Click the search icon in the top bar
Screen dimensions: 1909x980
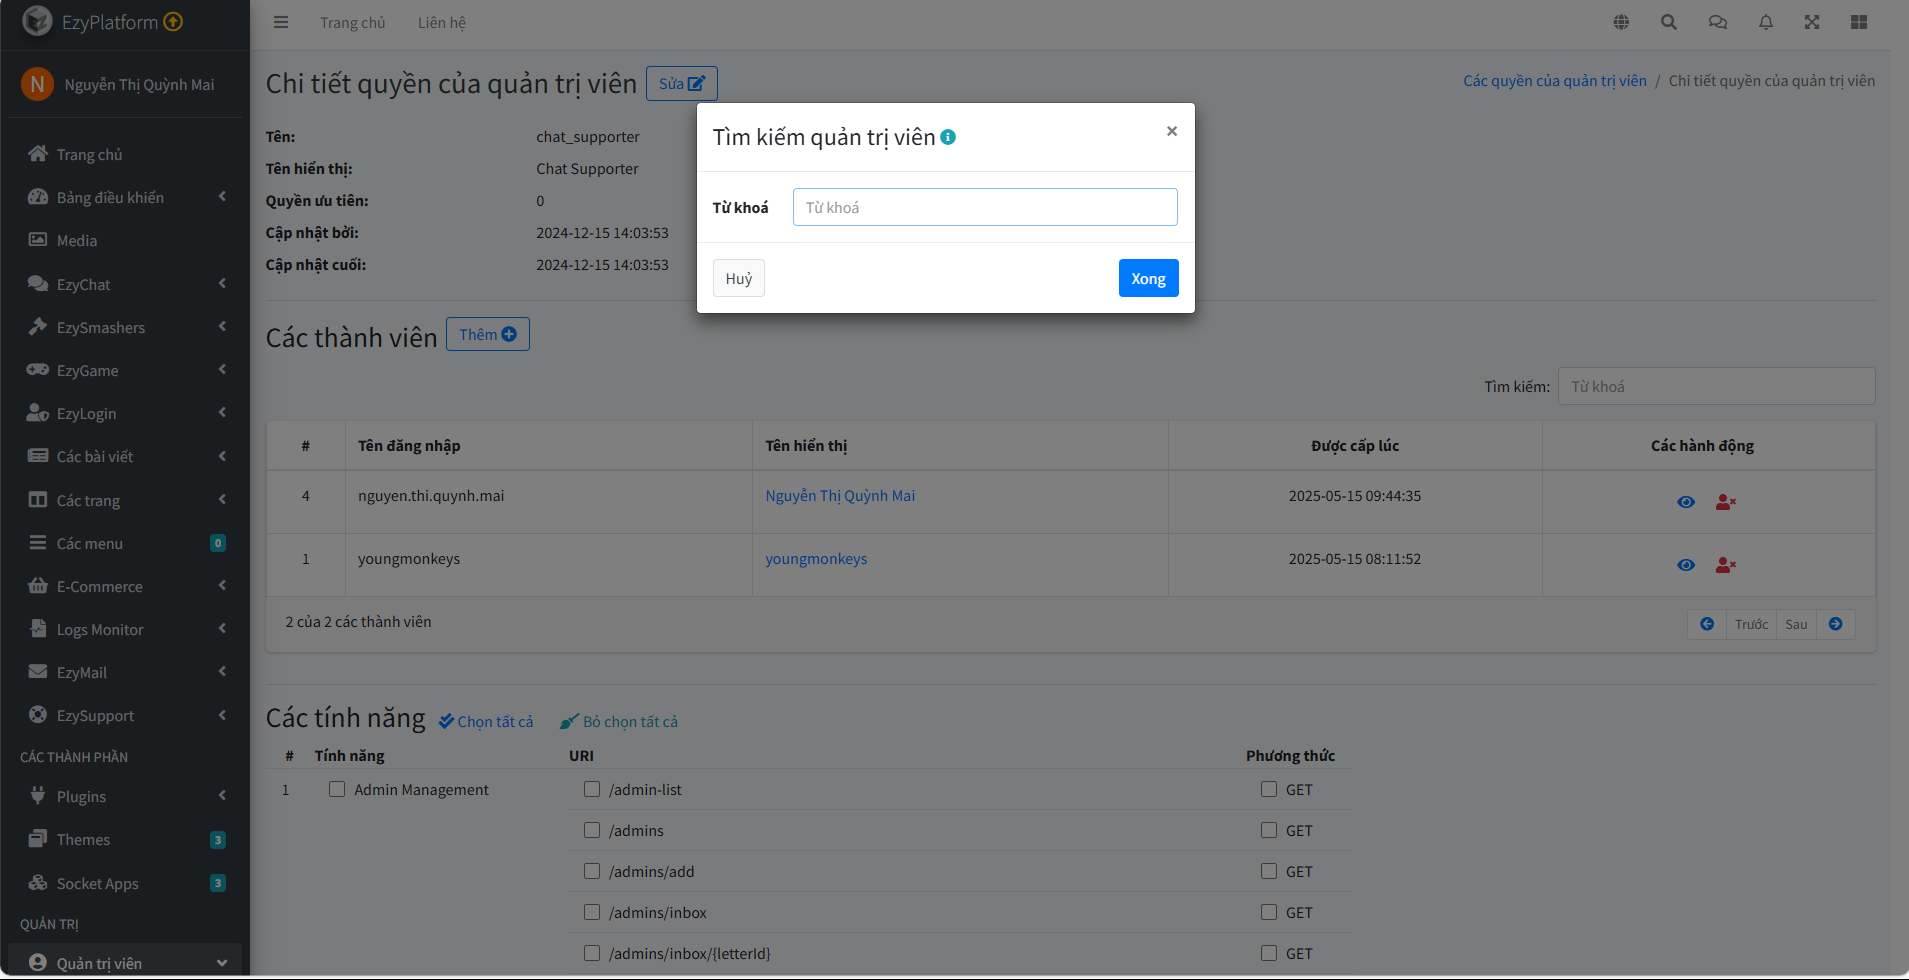pyautogui.click(x=1668, y=21)
